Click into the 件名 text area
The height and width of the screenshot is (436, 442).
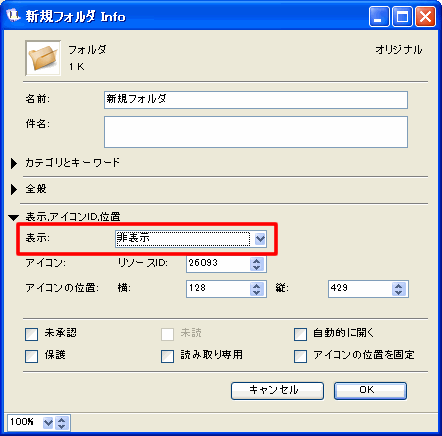(256, 132)
